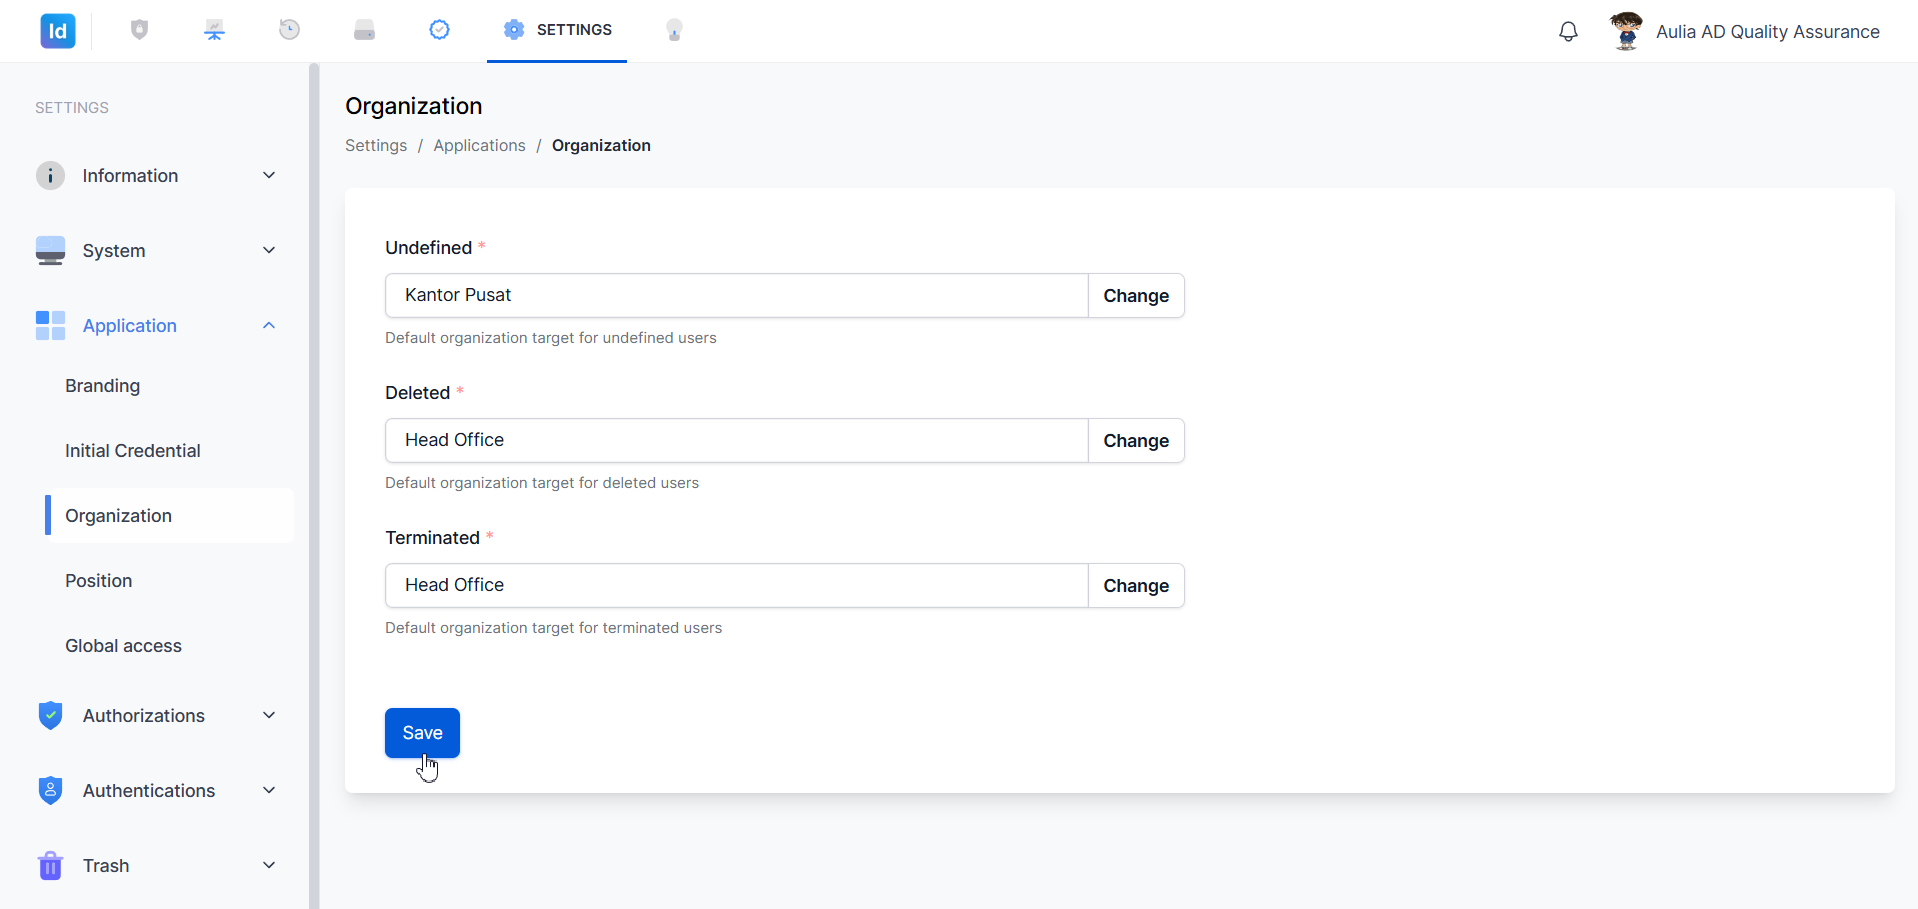Click the Id app logo
This screenshot has height=909, width=1918.
(58, 31)
